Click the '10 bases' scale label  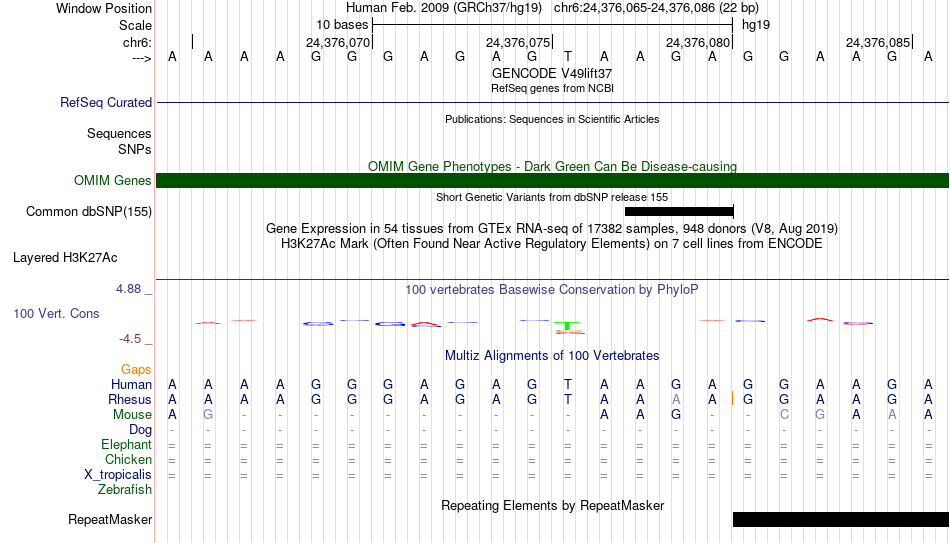click(342, 25)
